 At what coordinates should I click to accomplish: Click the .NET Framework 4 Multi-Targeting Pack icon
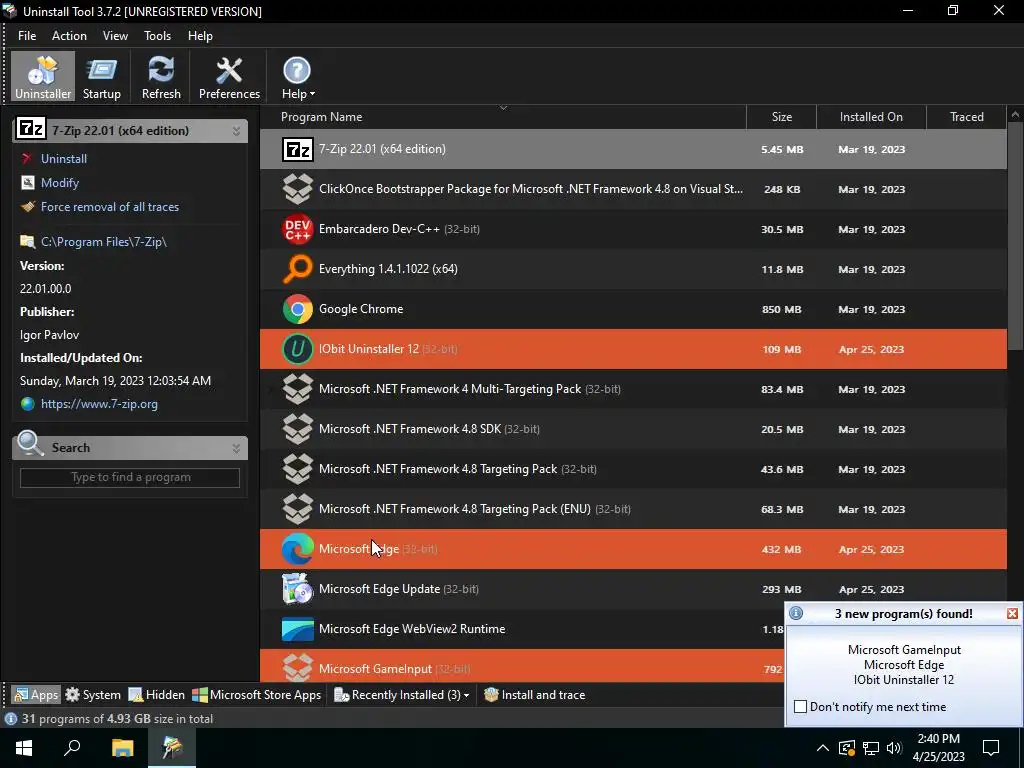297,389
